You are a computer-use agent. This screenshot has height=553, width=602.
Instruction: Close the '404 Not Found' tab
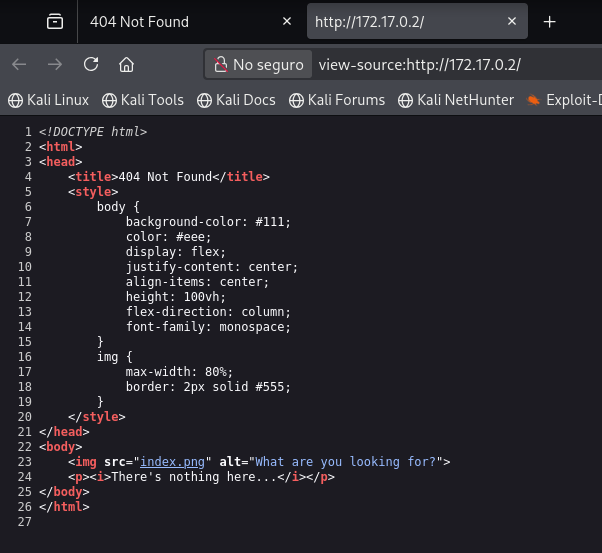click(288, 22)
